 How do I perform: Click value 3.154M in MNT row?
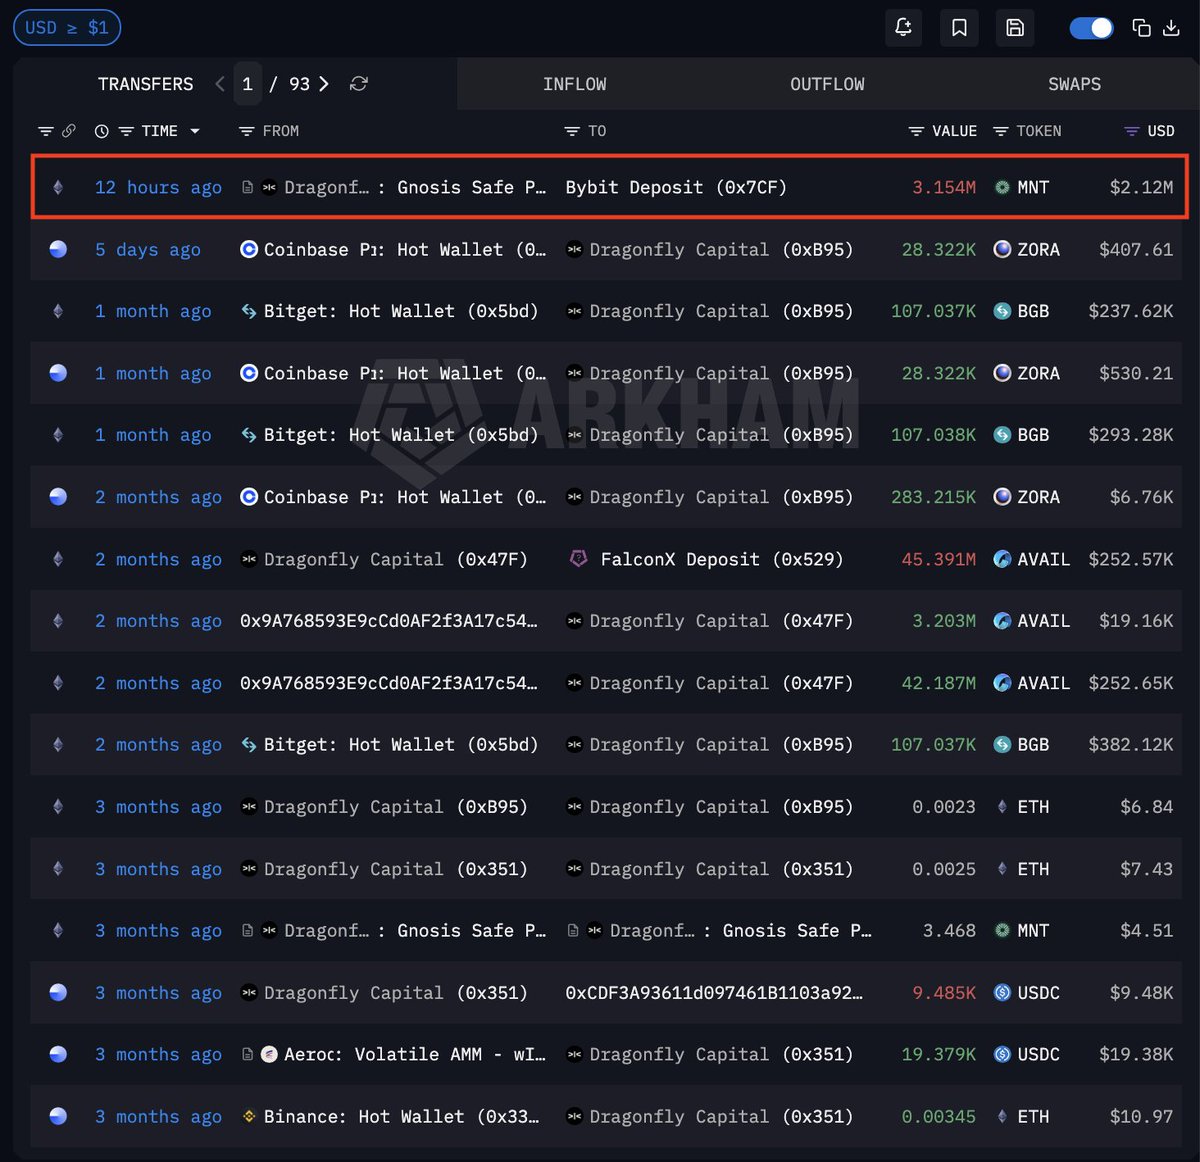point(944,187)
